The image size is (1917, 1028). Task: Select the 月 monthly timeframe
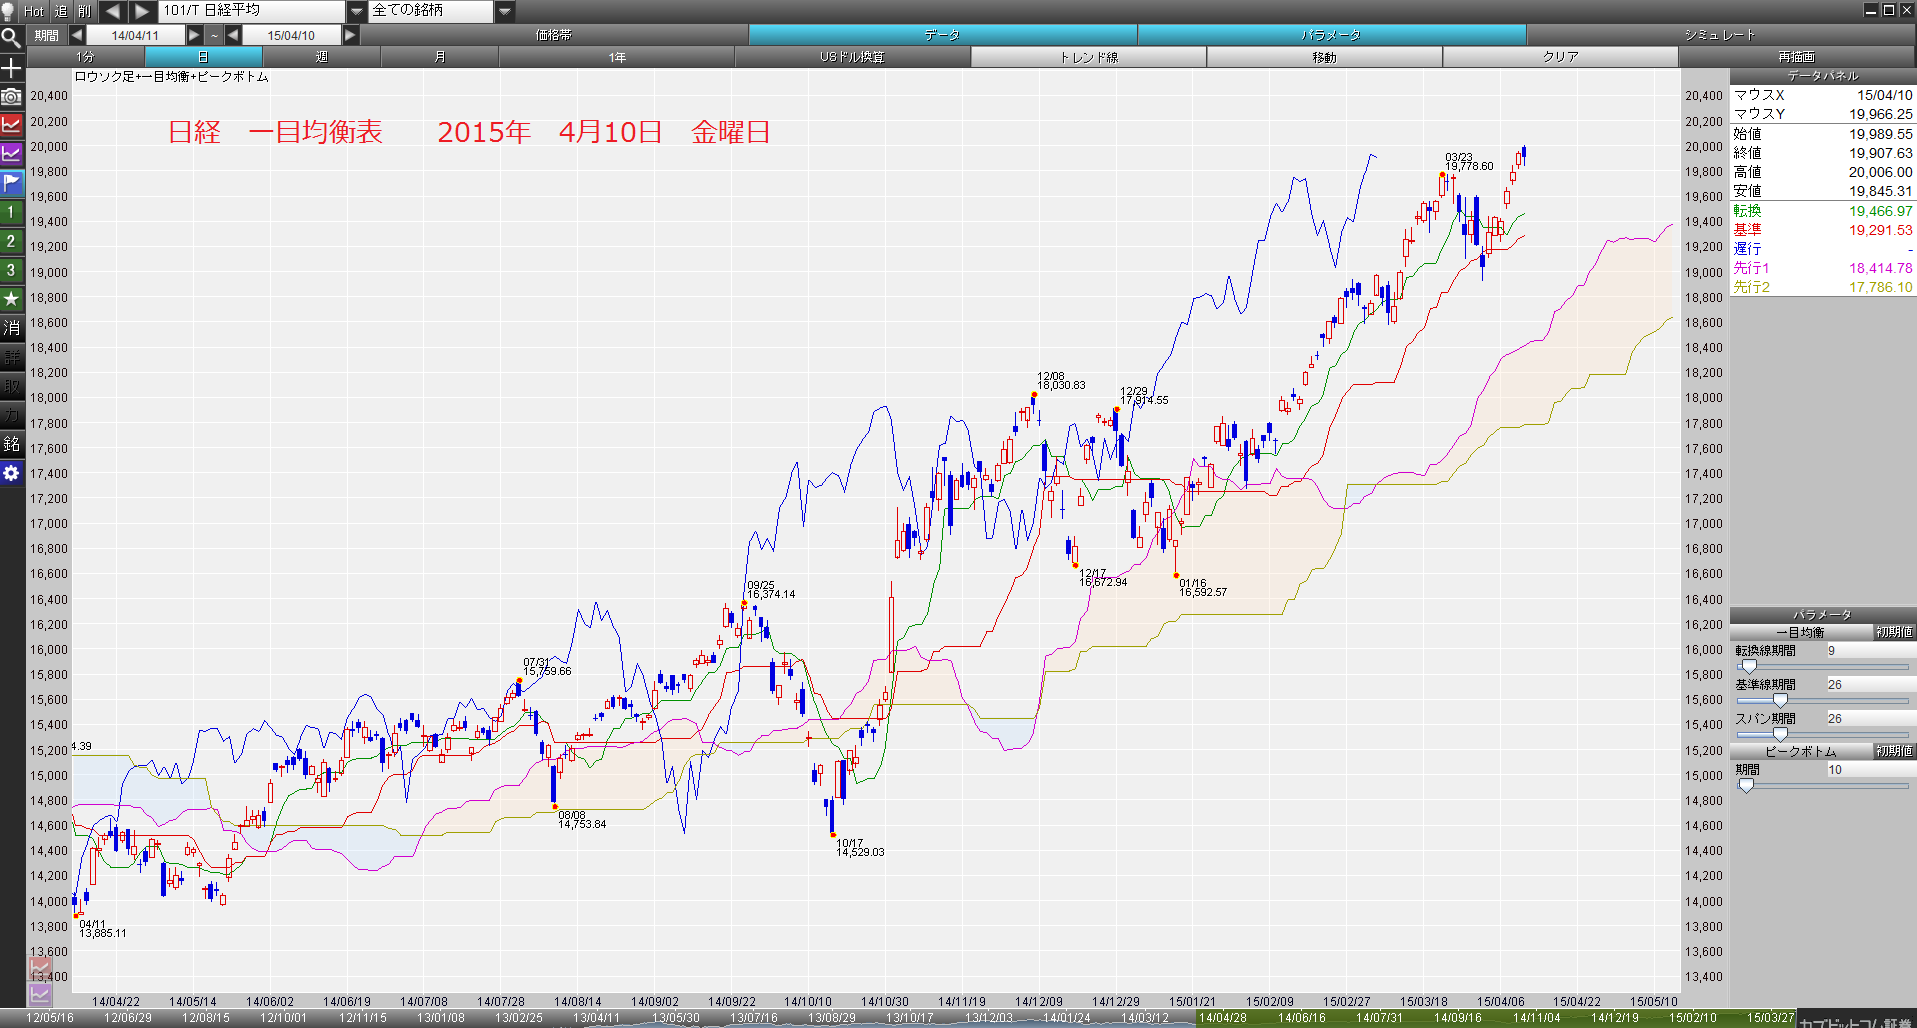tap(439, 57)
